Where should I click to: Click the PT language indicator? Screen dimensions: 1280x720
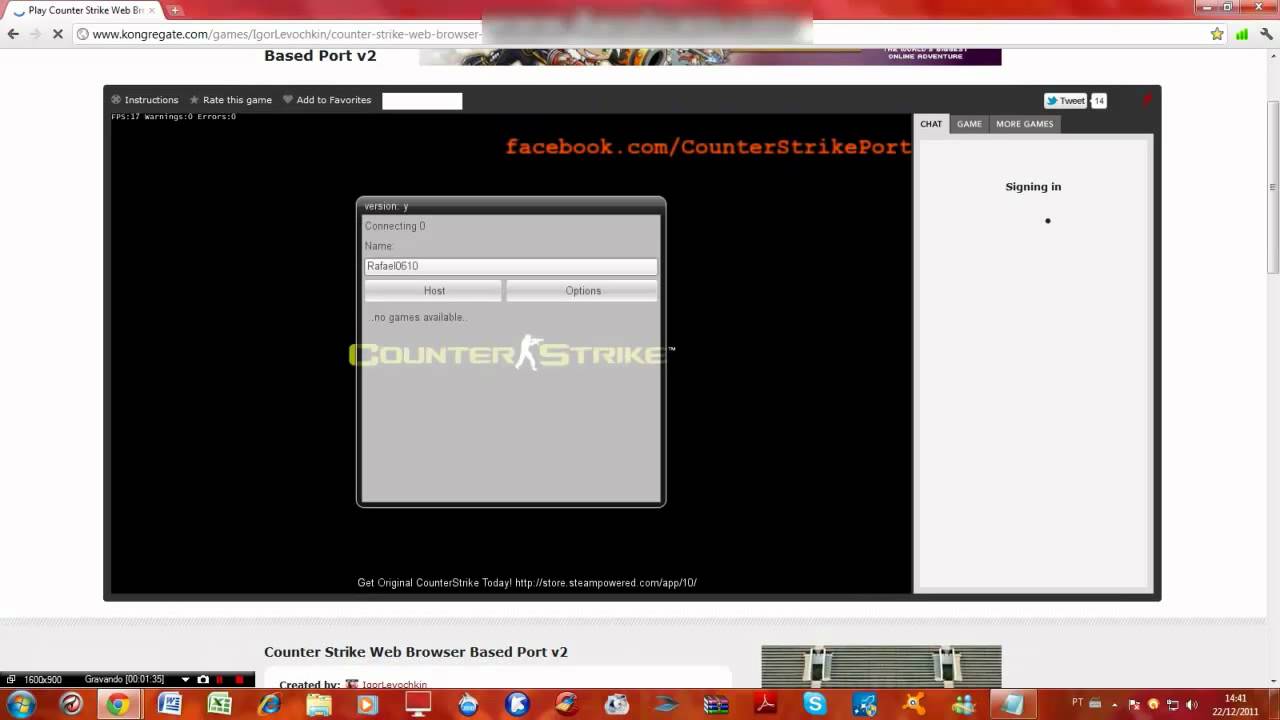[x=1077, y=702]
